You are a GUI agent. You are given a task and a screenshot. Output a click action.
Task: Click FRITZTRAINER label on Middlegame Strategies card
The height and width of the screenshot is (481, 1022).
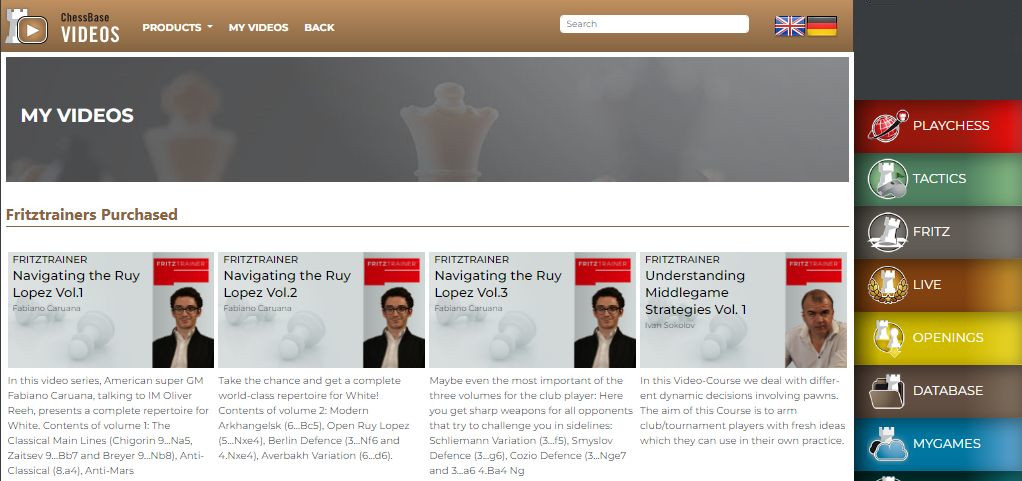coord(682,259)
